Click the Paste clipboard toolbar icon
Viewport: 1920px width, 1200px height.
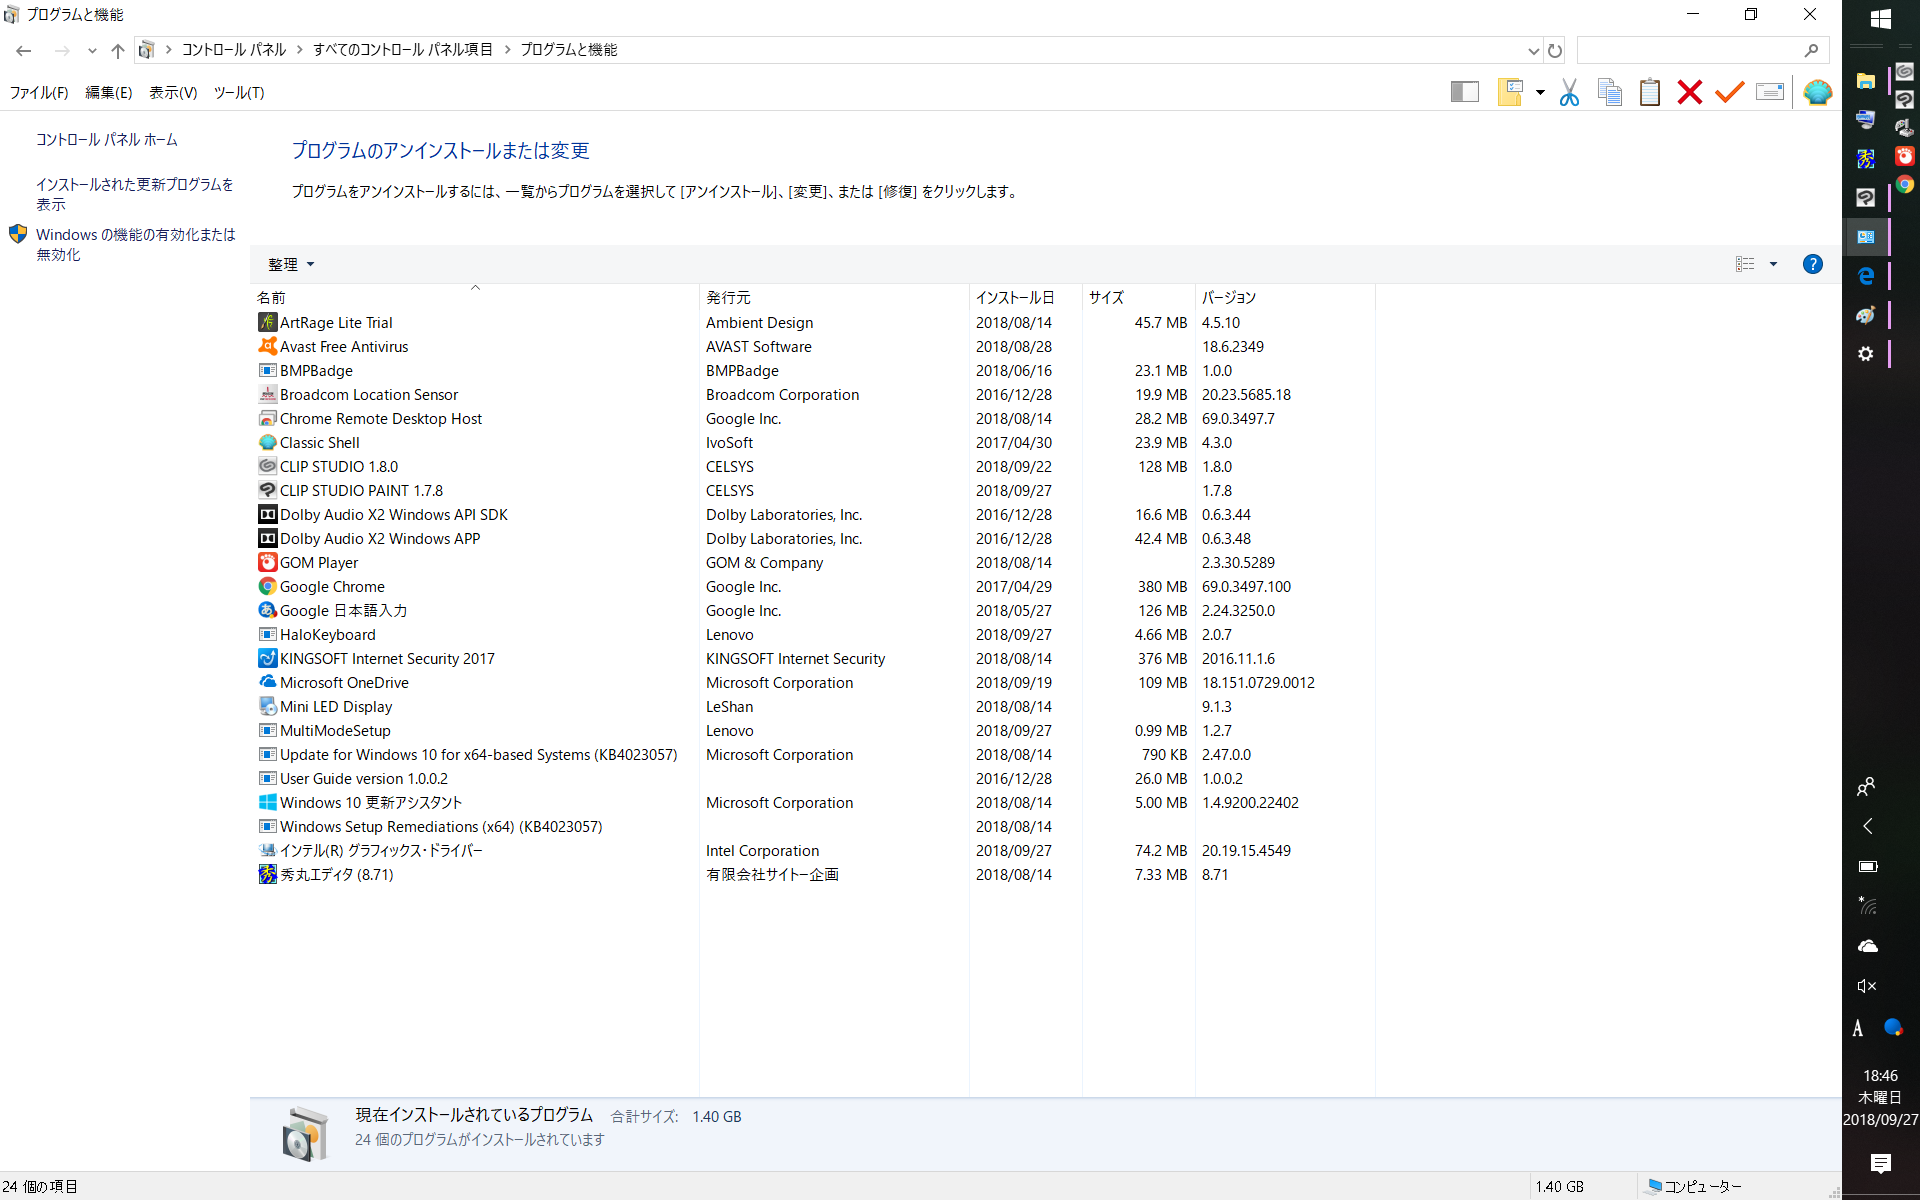[x=1649, y=93]
